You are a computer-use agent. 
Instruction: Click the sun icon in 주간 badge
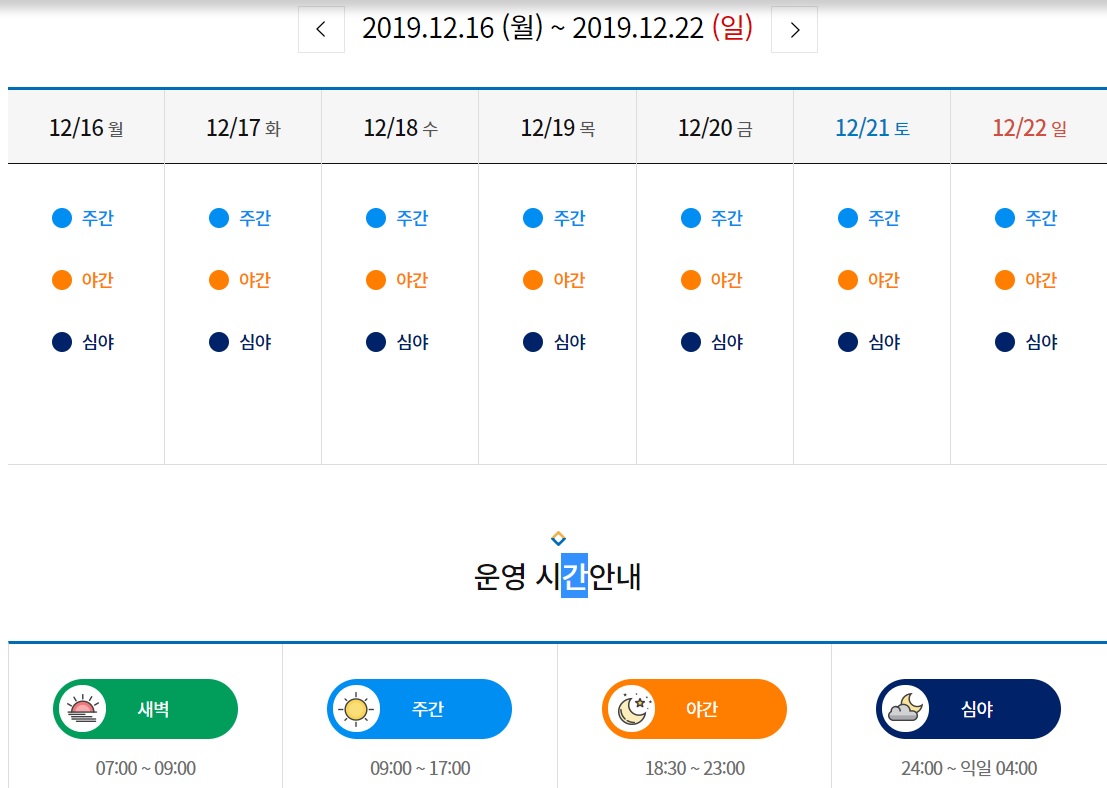[356, 709]
